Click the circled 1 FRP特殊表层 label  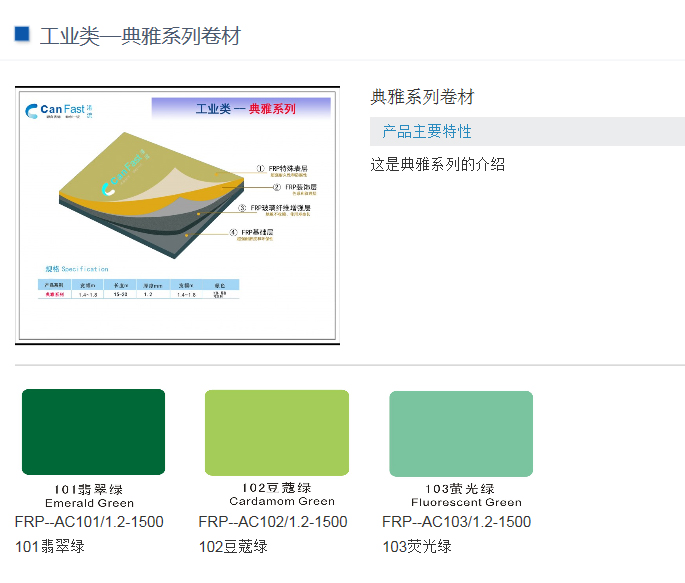point(283,171)
